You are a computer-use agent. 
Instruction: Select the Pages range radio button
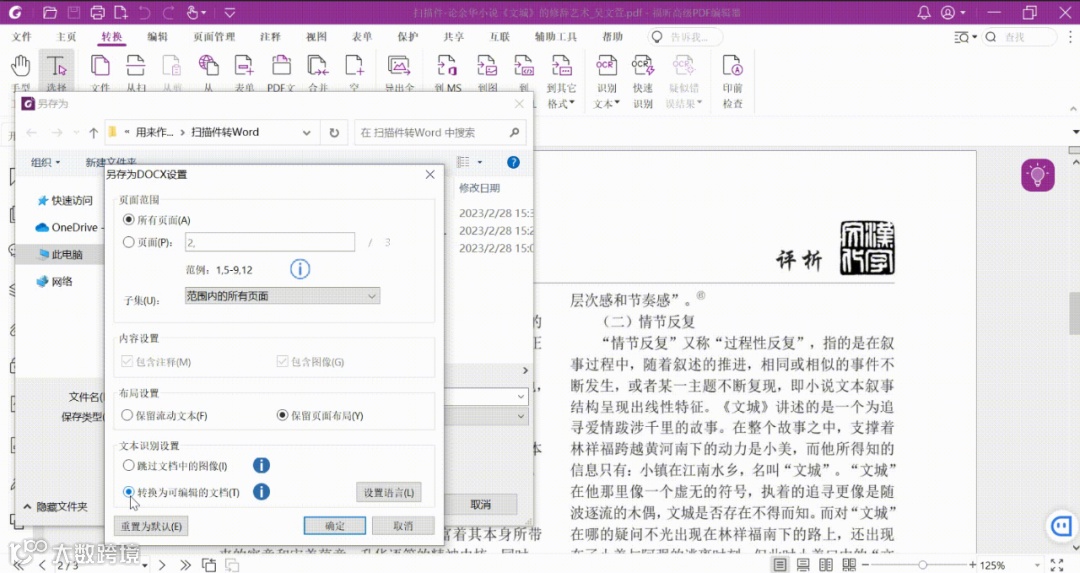tap(128, 242)
